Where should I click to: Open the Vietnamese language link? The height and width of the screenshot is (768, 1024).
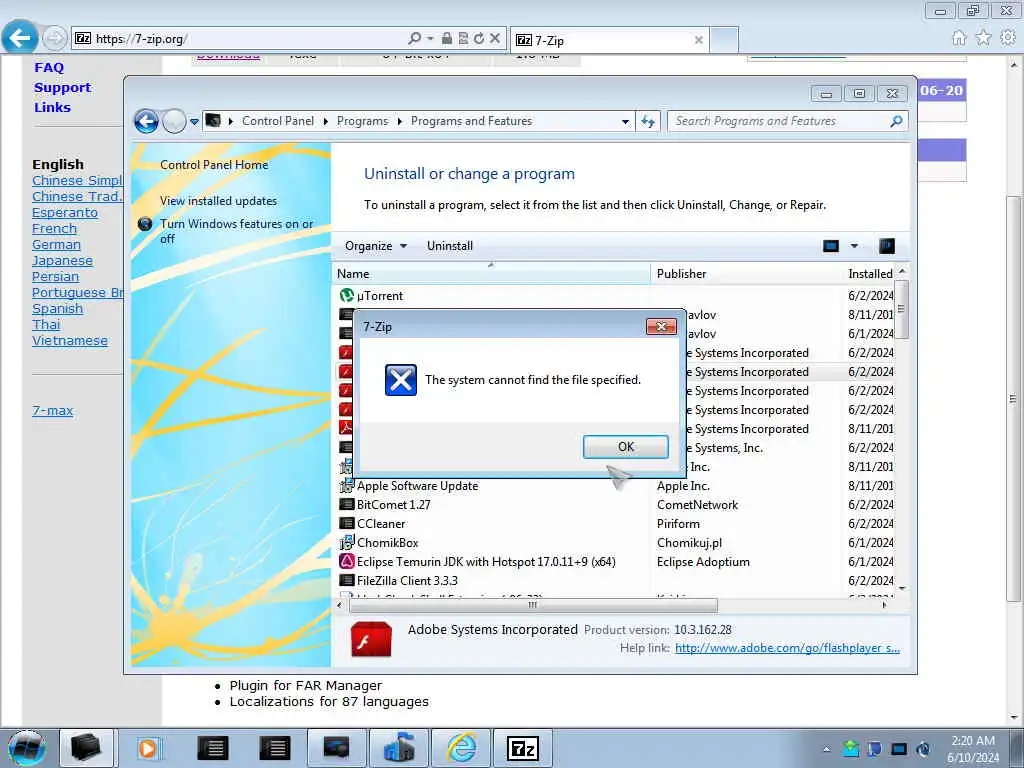tap(70, 341)
